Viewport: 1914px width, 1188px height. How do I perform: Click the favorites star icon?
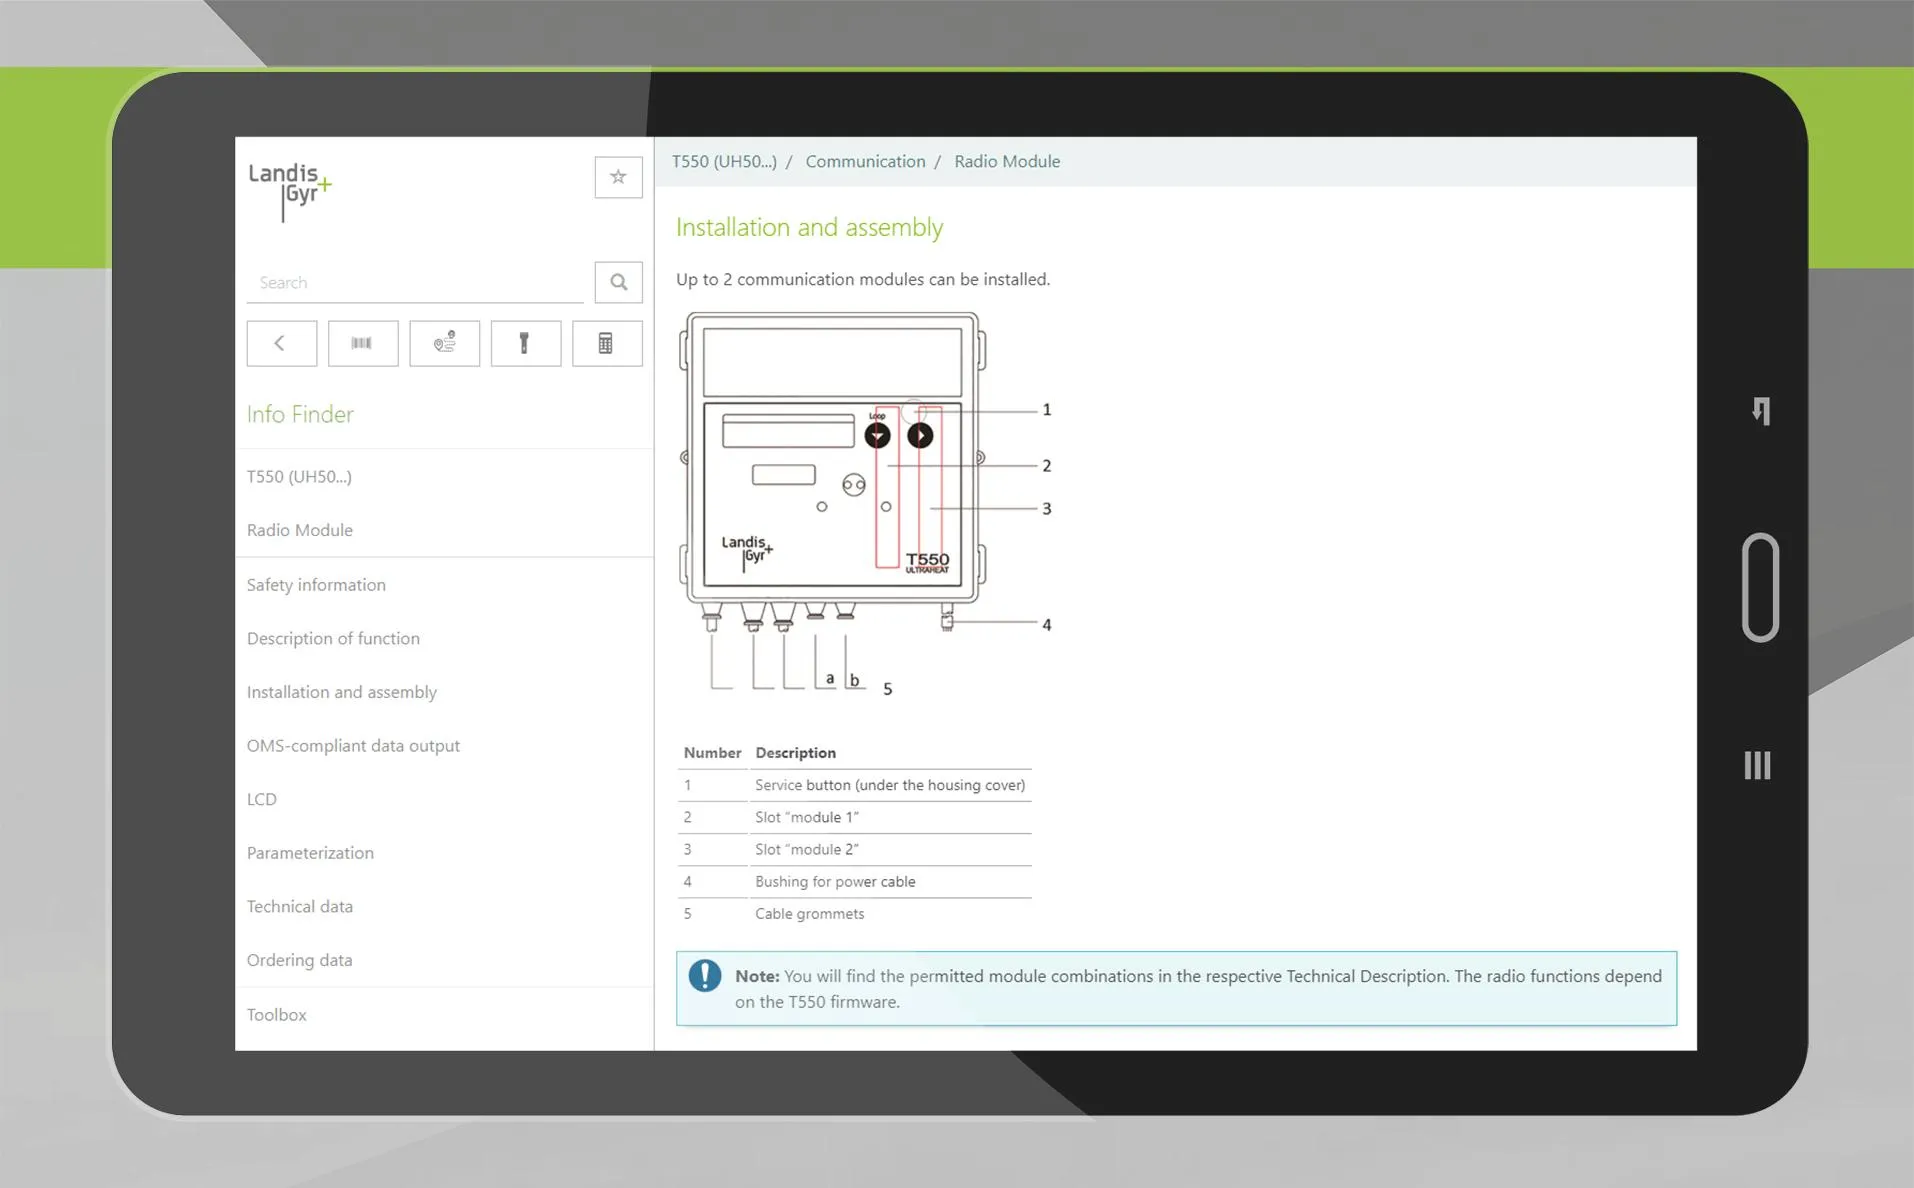618,177
